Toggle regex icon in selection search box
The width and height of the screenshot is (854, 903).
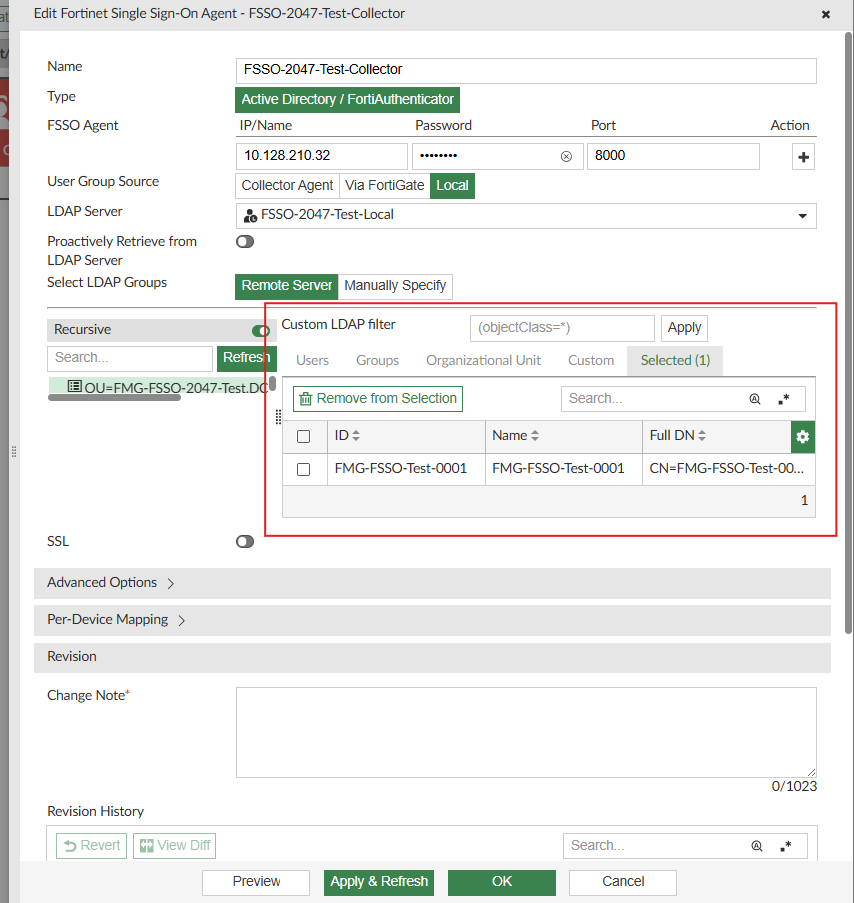click(784, 399)
